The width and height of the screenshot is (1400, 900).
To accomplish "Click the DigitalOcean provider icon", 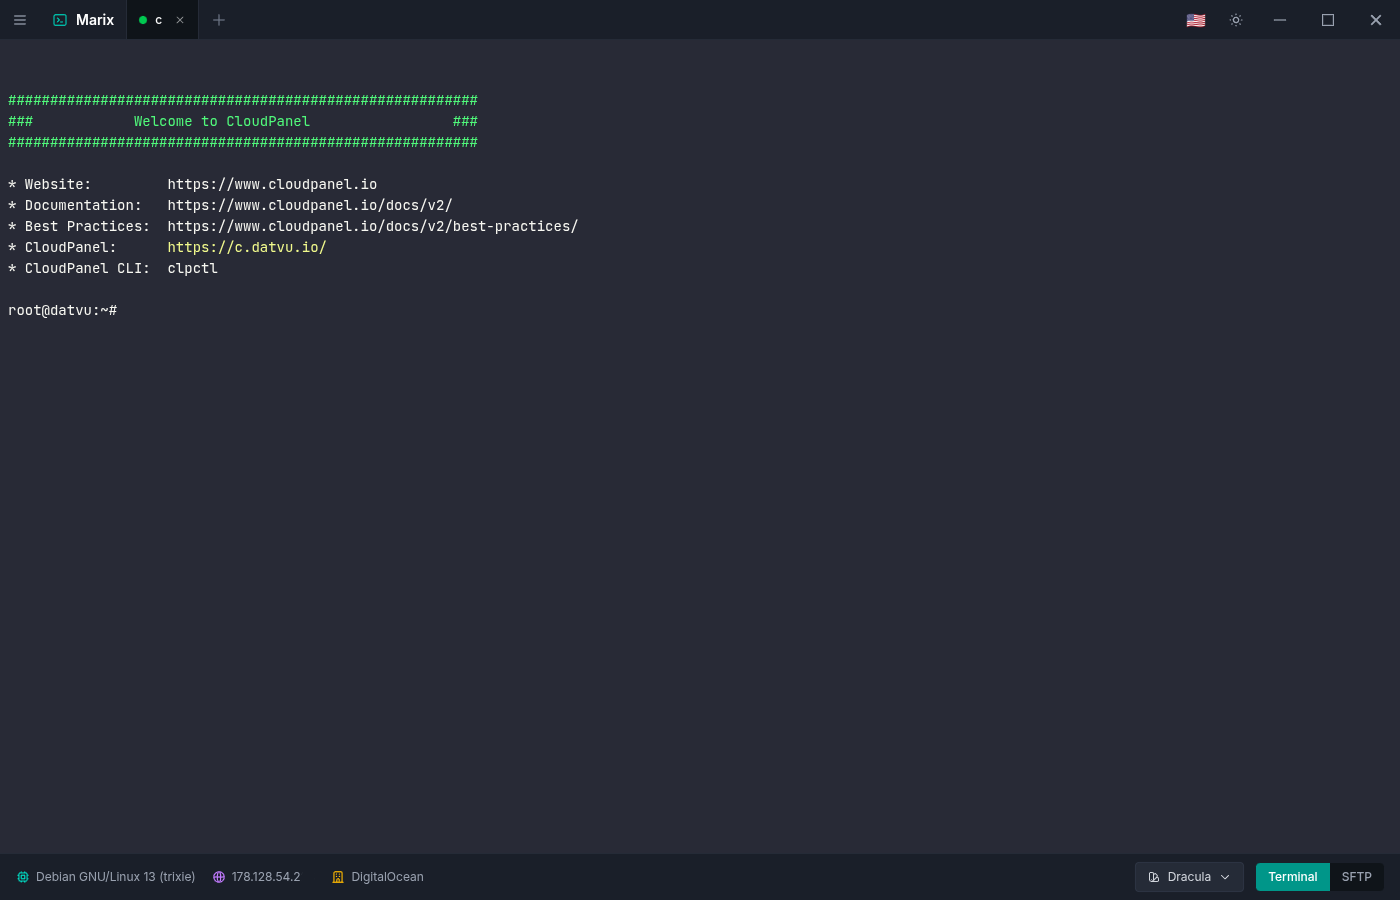I will click(338, 876).
